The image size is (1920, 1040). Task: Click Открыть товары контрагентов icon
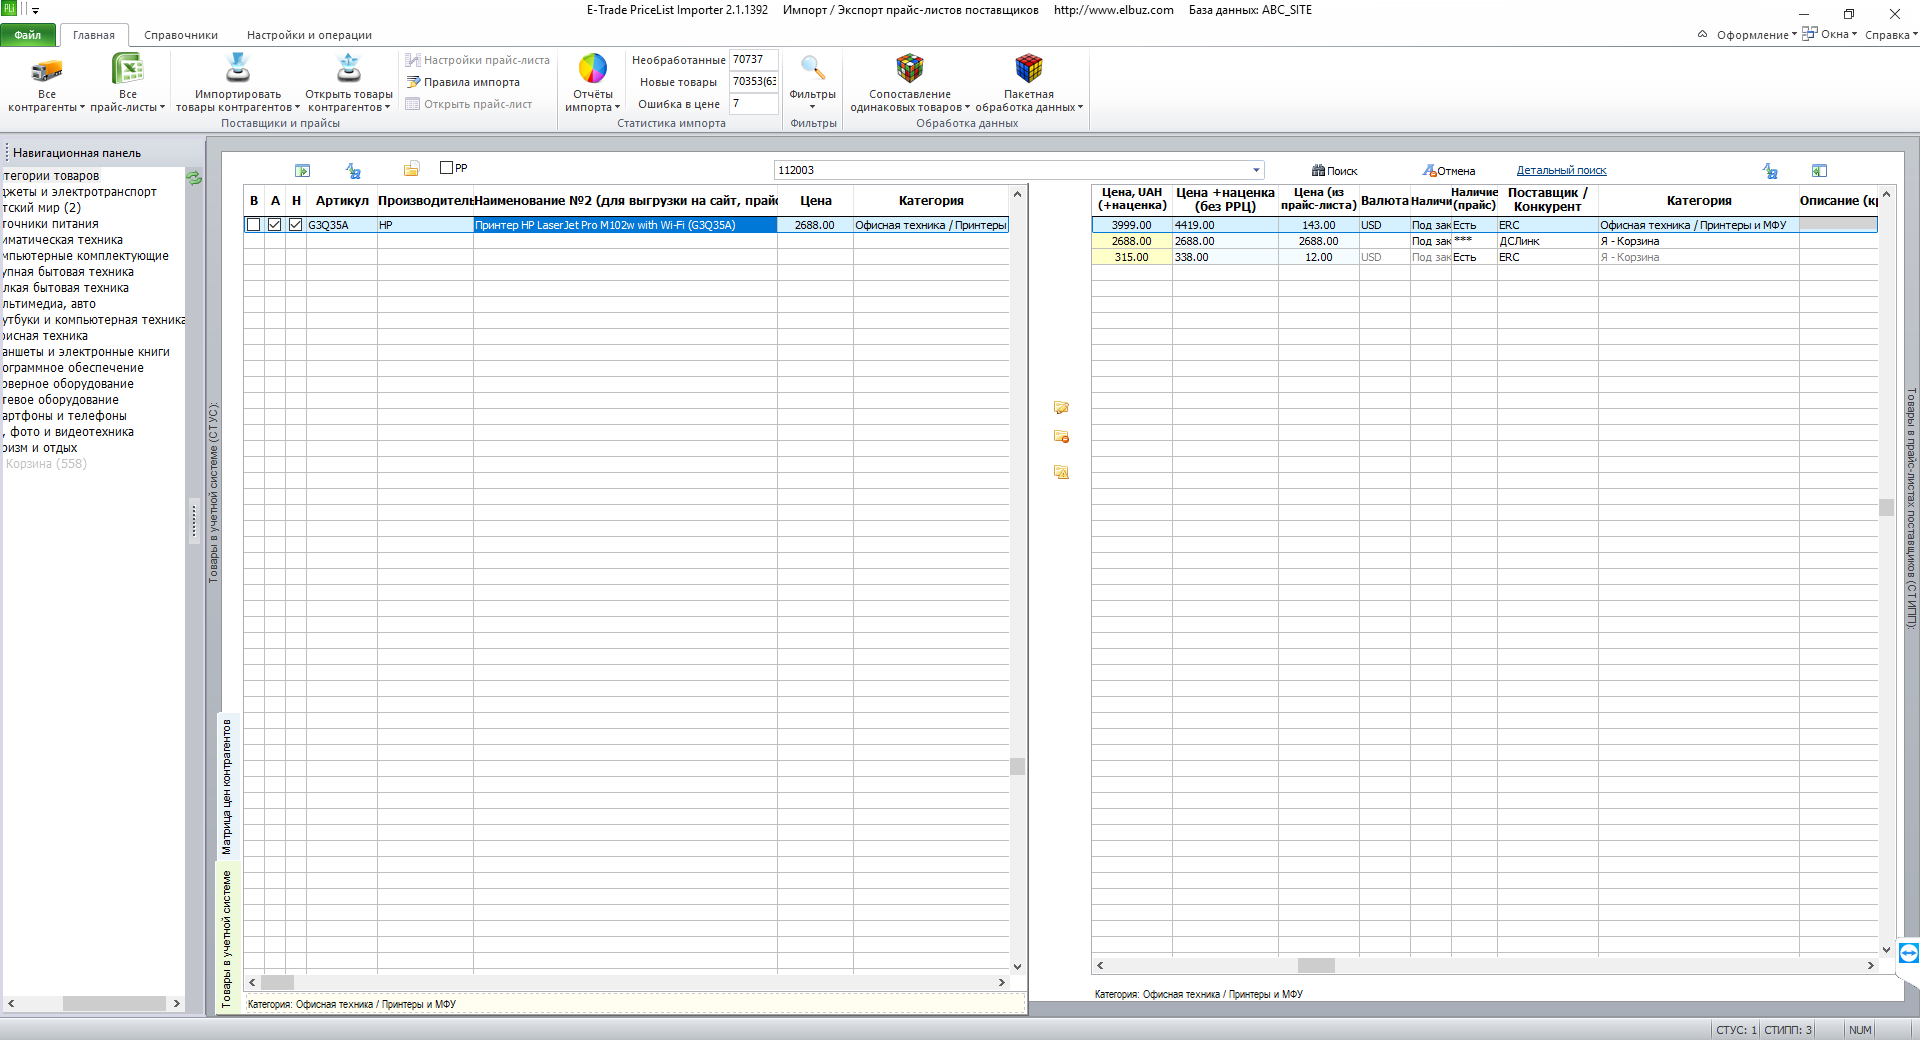[x=348, y=68]
